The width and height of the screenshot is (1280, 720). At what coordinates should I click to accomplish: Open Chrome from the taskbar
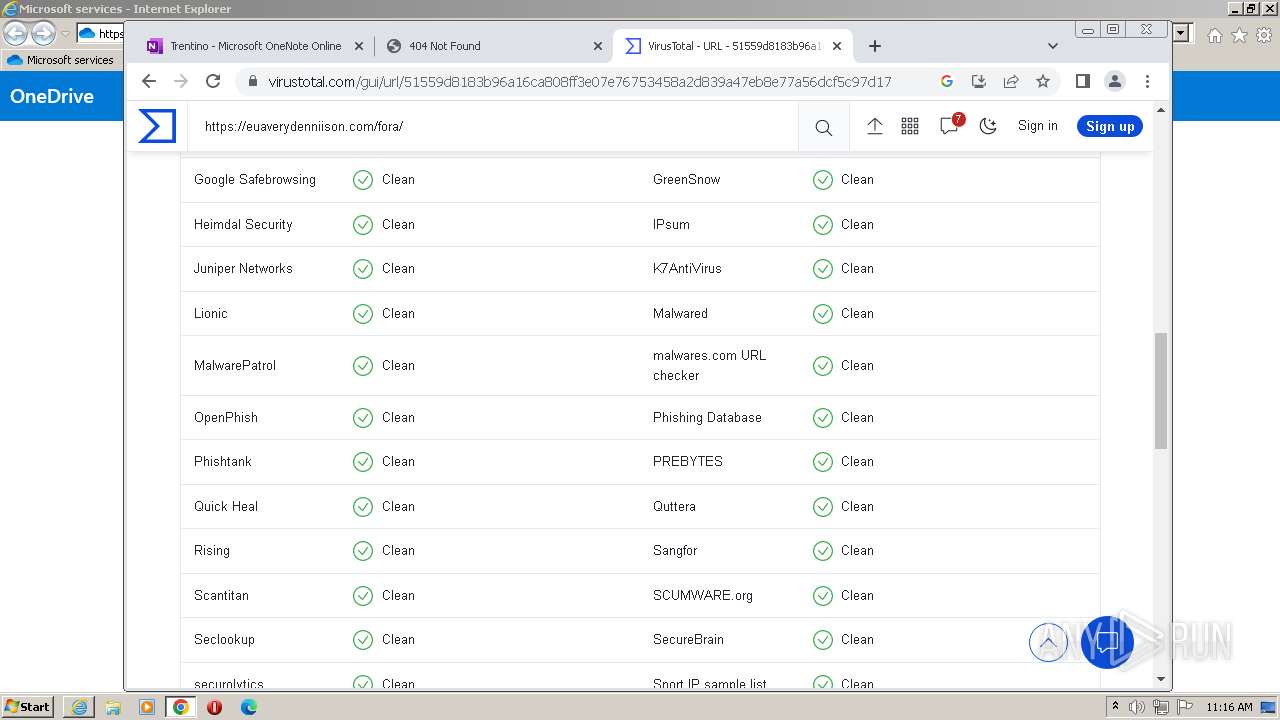[181, 707]
